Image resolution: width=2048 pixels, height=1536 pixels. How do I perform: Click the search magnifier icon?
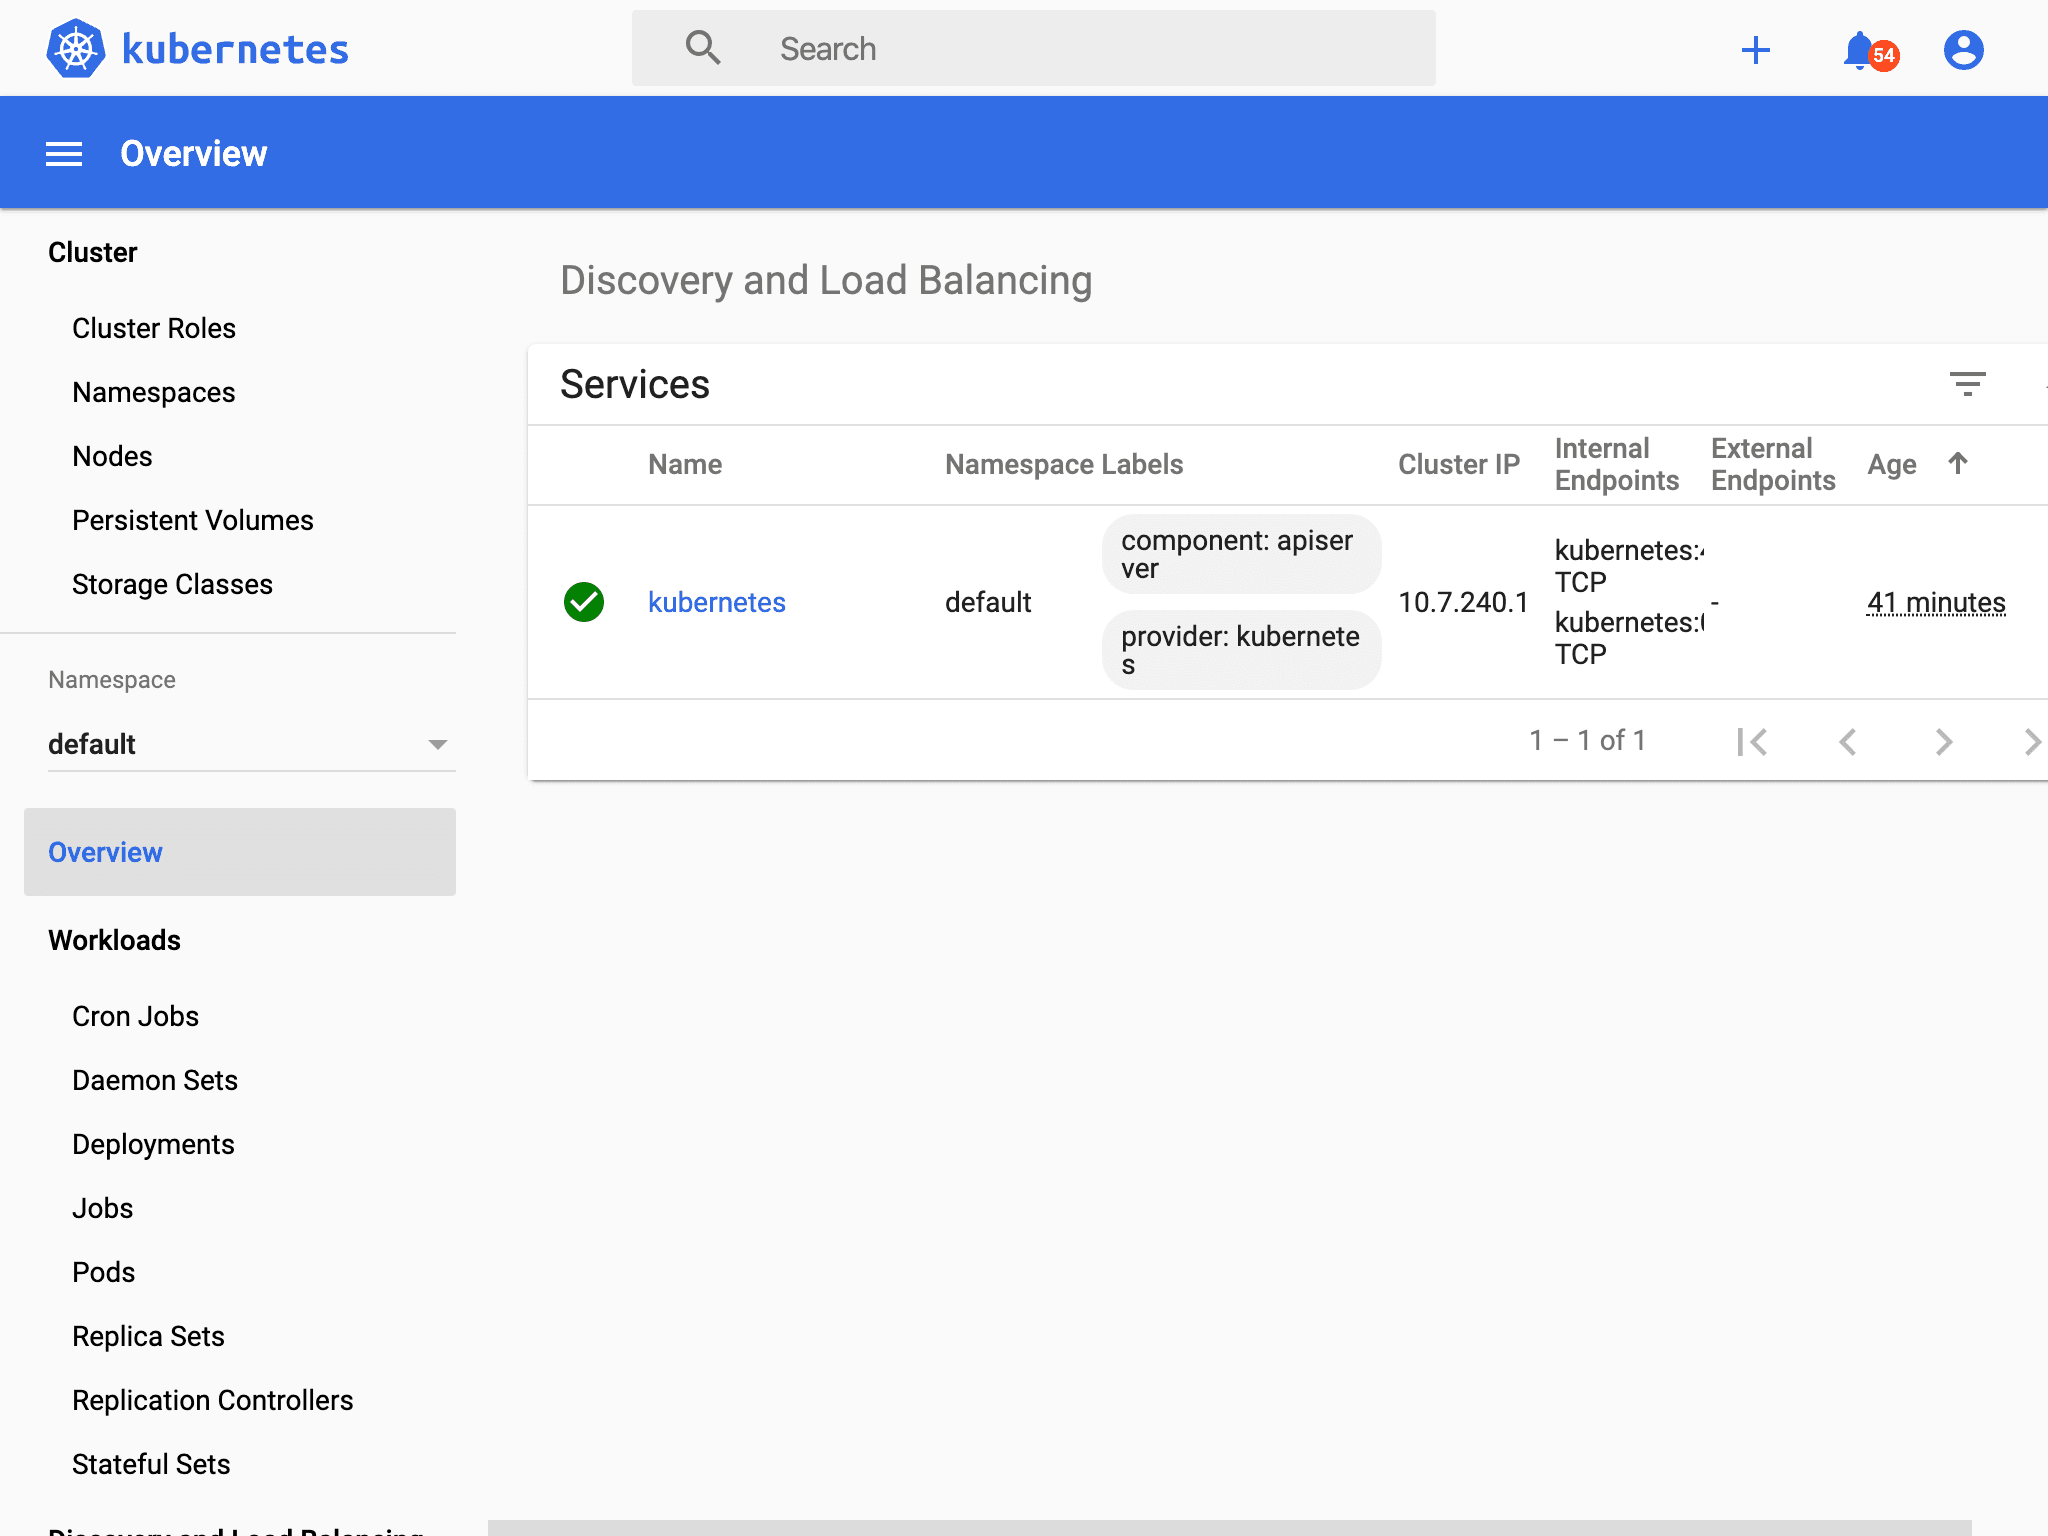pos(703,48)
